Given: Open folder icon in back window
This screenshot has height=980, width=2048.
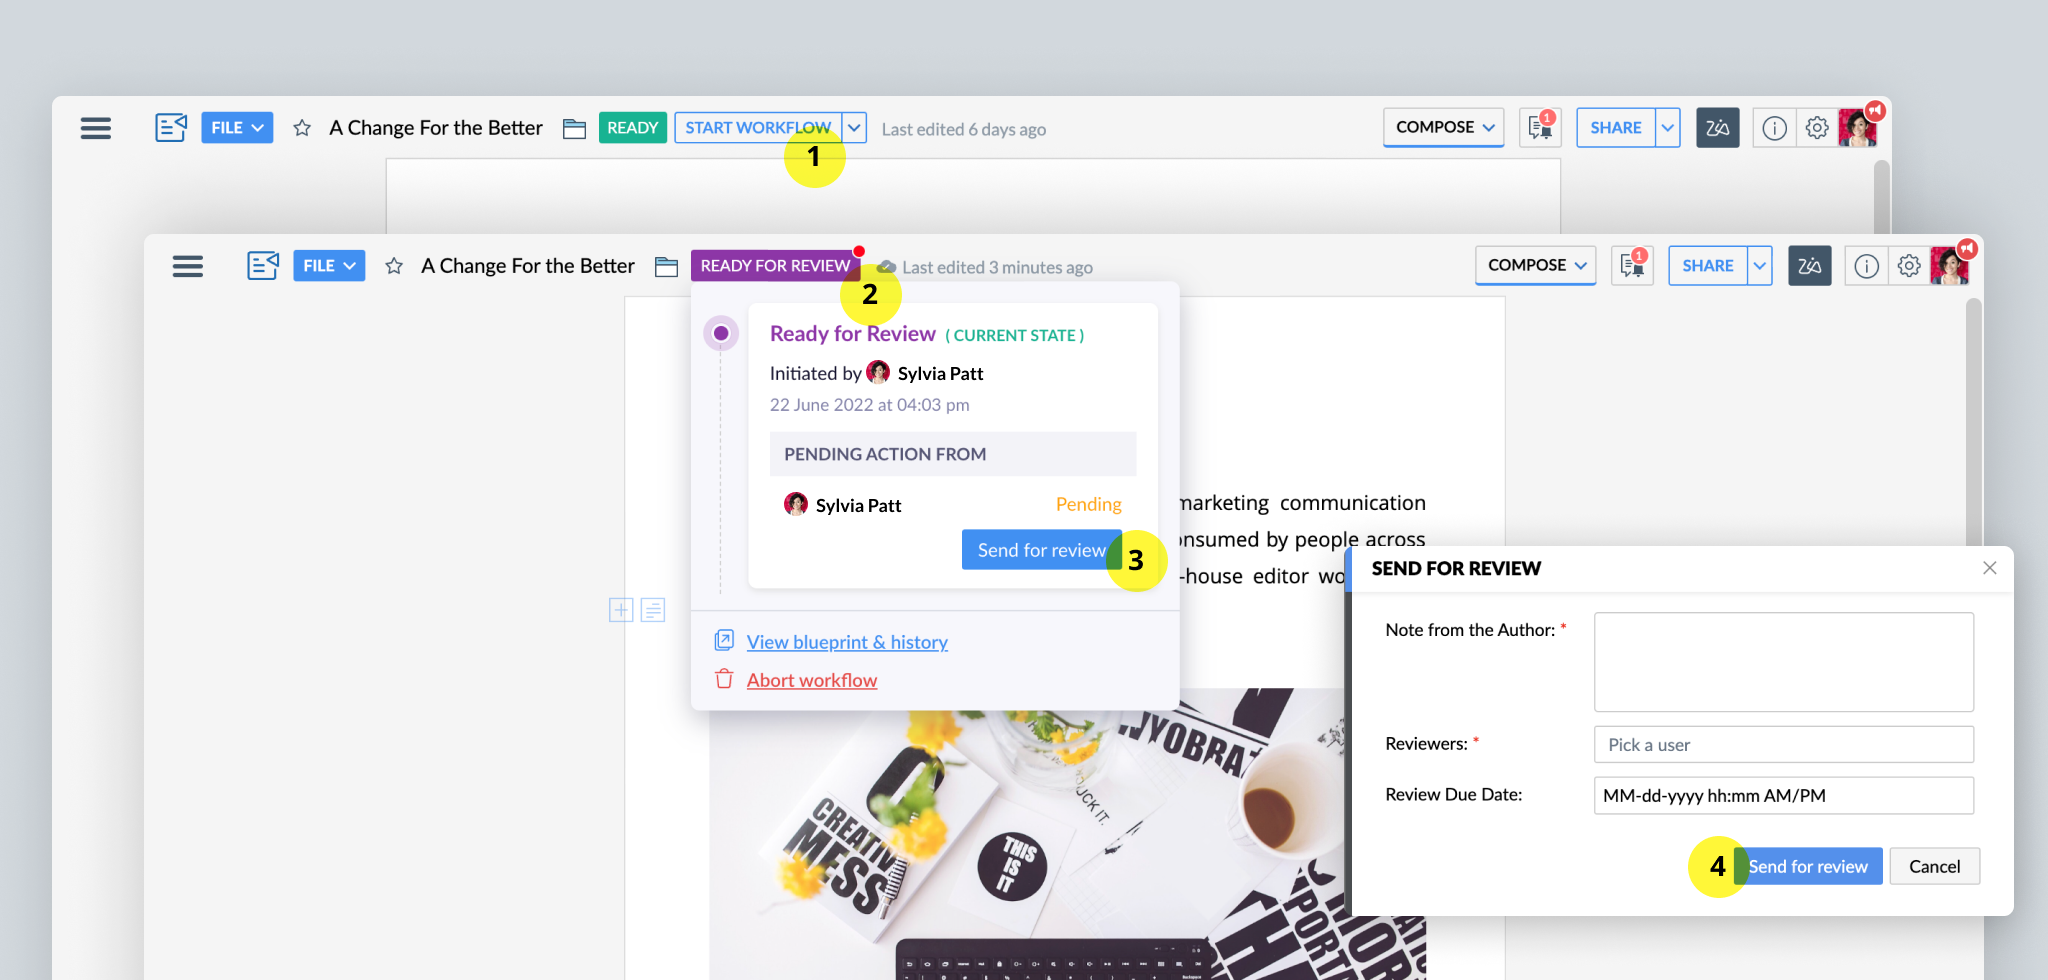Looking at the screenshot, I should click(574, 128).
